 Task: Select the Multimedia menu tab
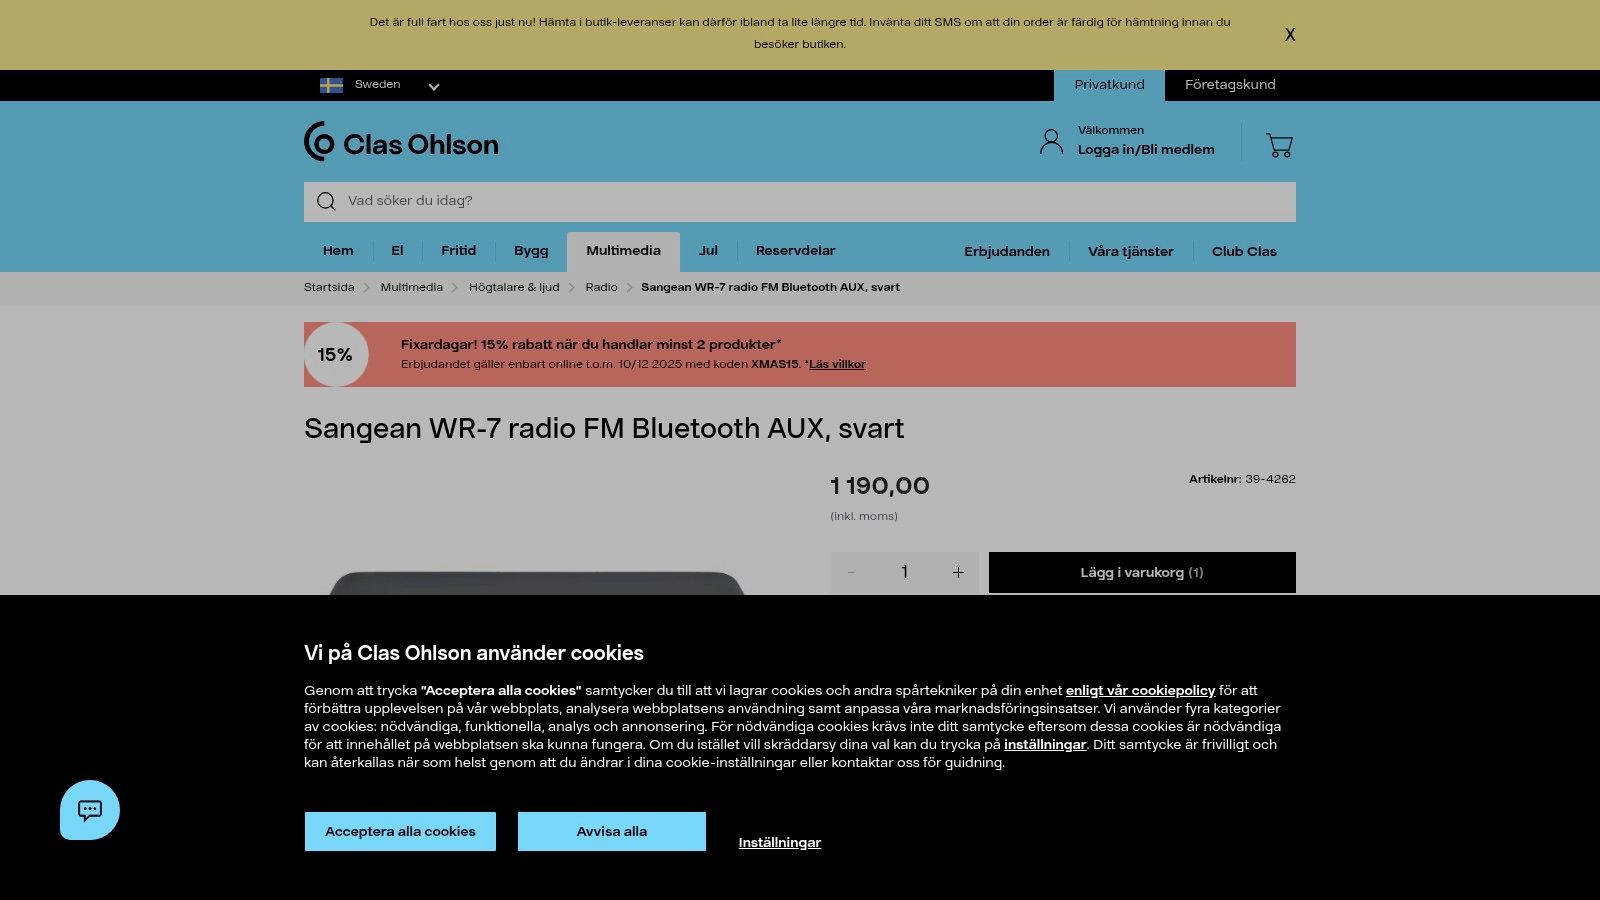pos(623,251)
